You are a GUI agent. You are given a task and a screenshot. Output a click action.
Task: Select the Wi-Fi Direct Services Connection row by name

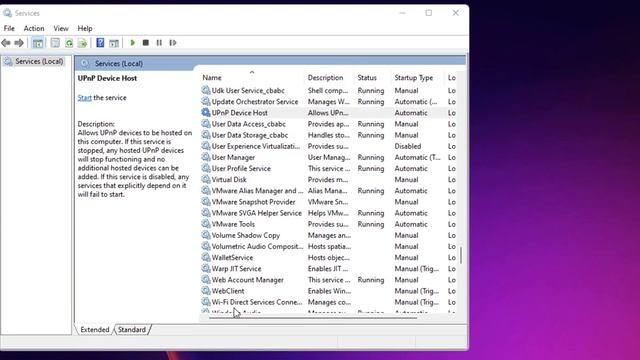[x=257, y=302]
